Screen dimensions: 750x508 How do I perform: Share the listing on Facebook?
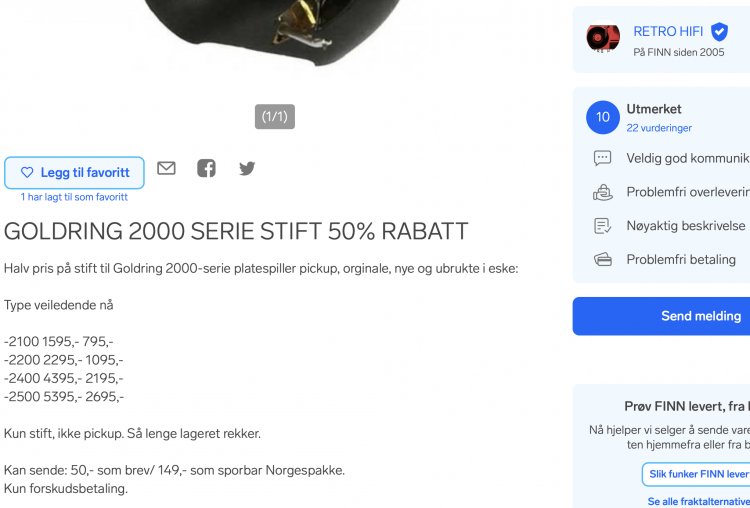[207, 168]
